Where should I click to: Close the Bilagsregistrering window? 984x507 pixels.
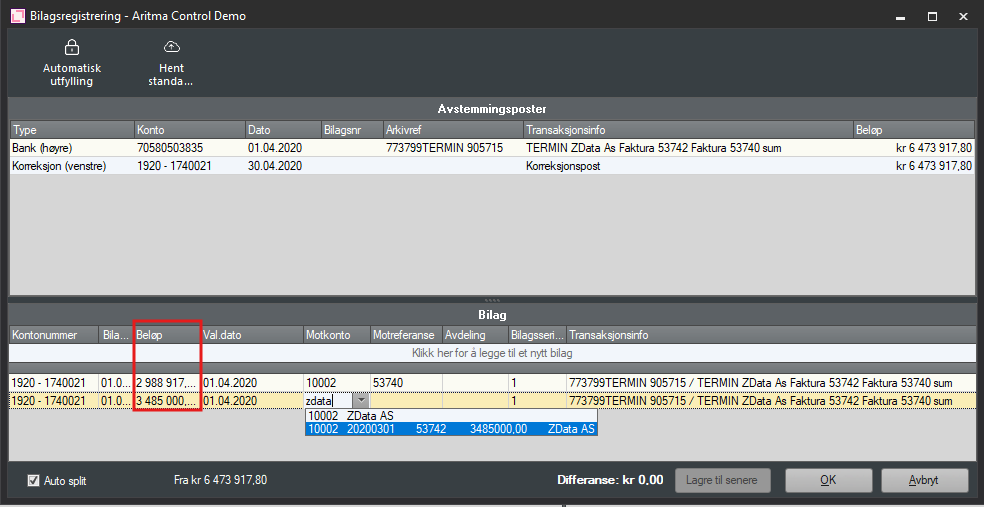(x=963, y=16)
